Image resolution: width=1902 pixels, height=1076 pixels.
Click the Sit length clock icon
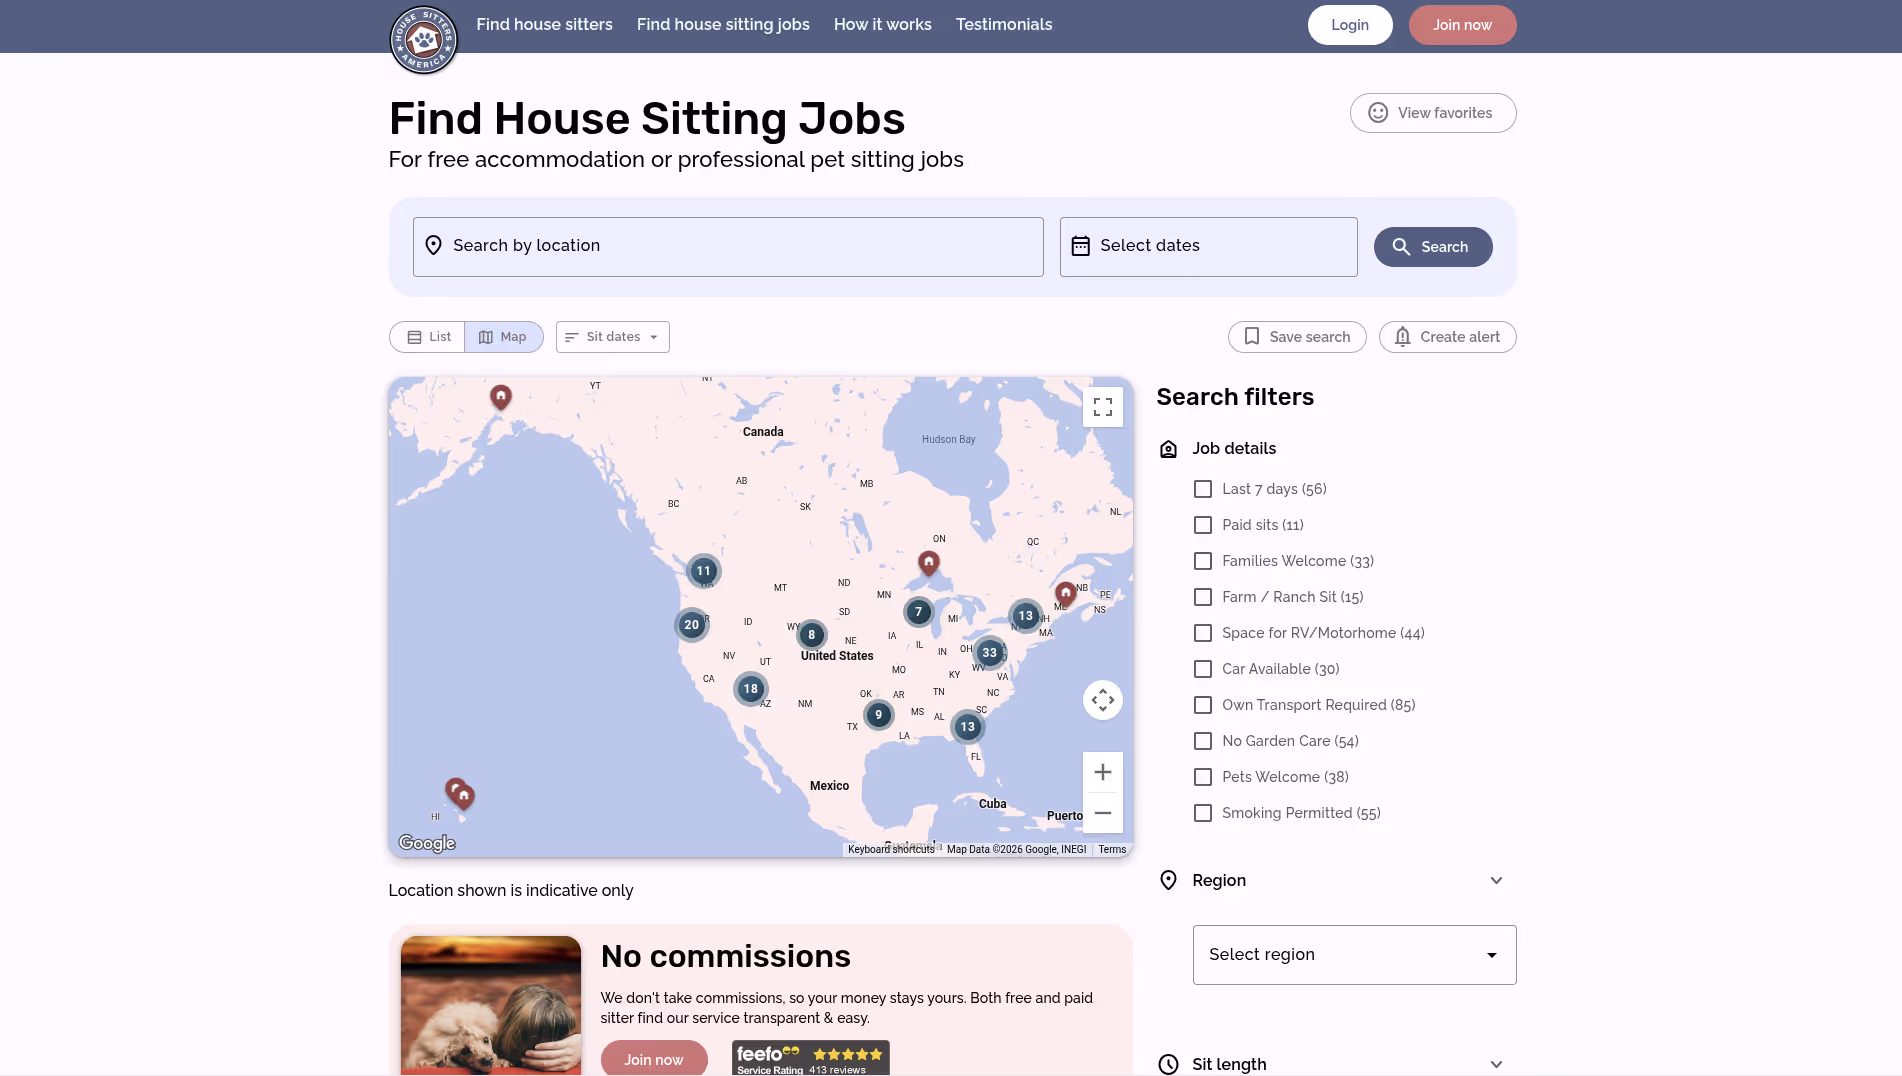pos(1168,1064)
